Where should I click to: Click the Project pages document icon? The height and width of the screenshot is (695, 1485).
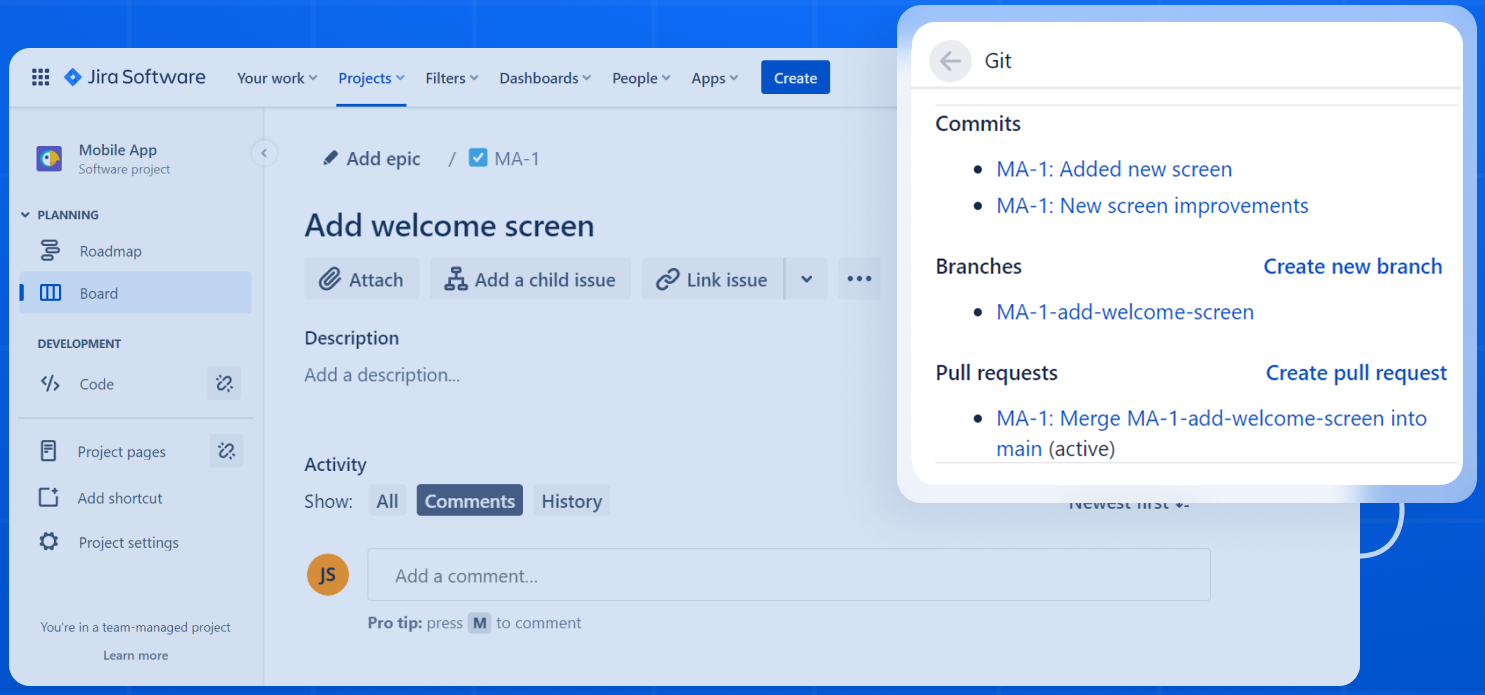(x=48, y=451)
